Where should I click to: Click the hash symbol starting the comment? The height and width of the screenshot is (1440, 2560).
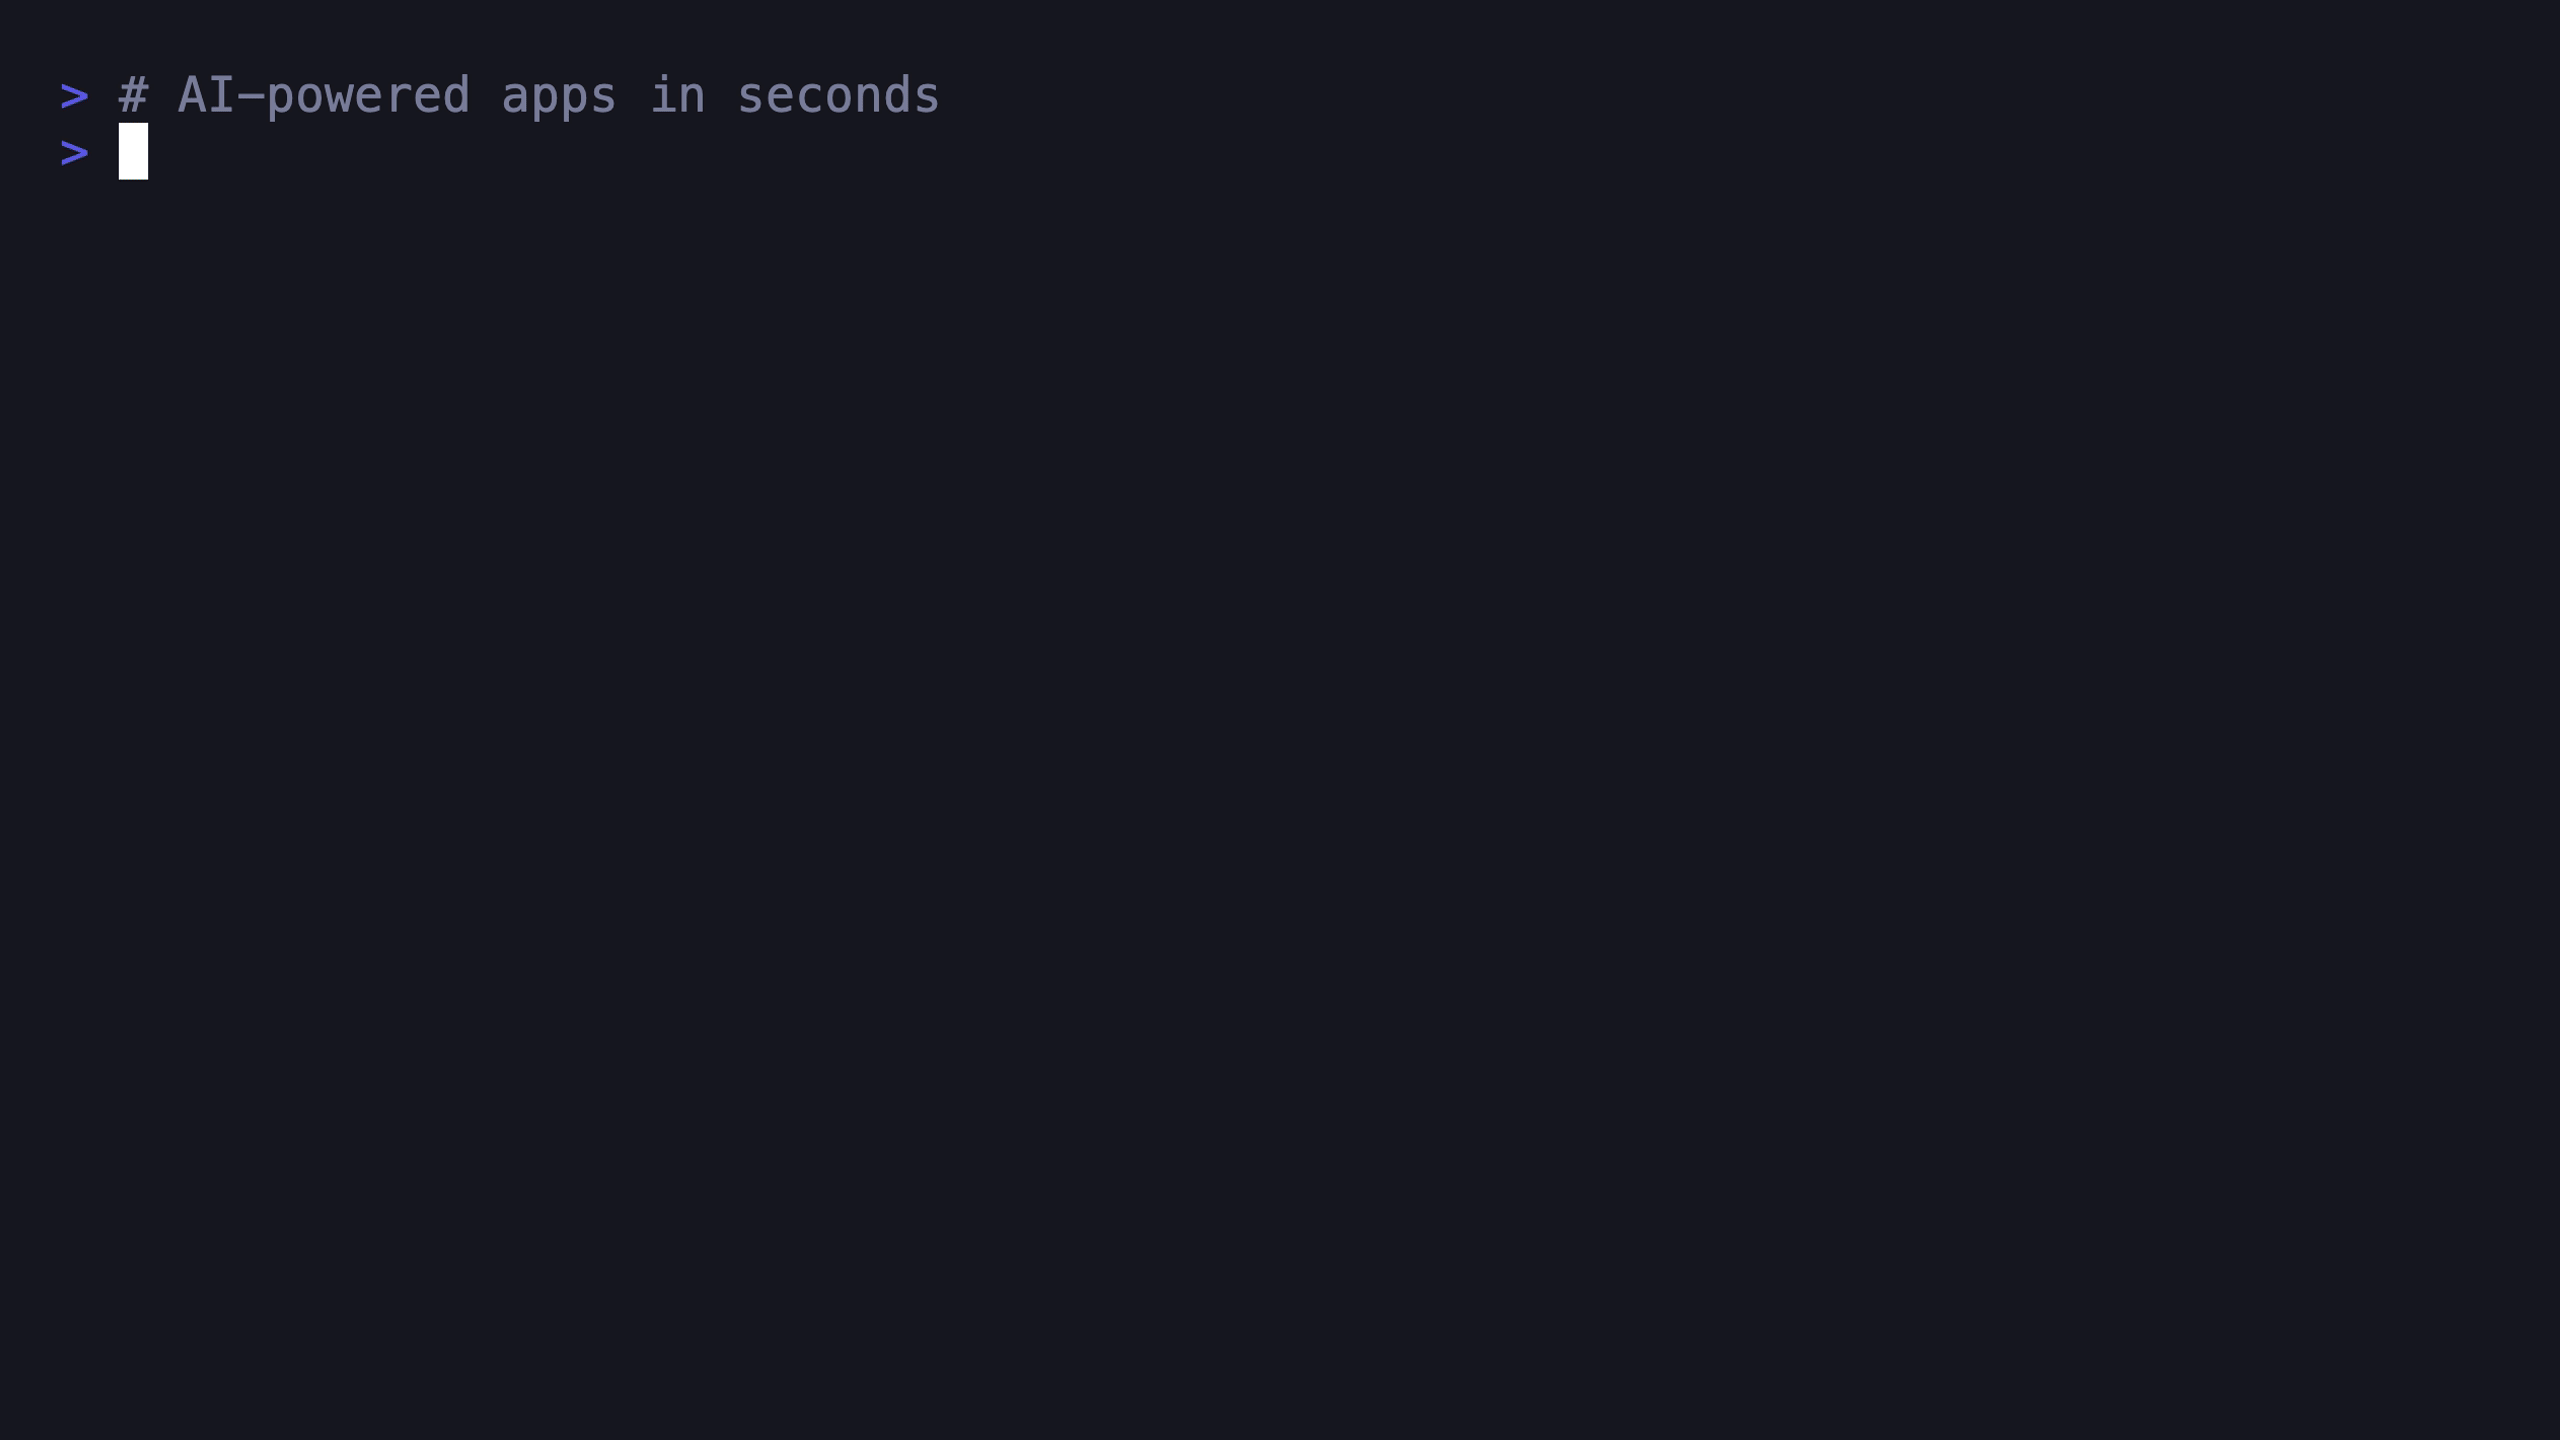pos(133,96)
